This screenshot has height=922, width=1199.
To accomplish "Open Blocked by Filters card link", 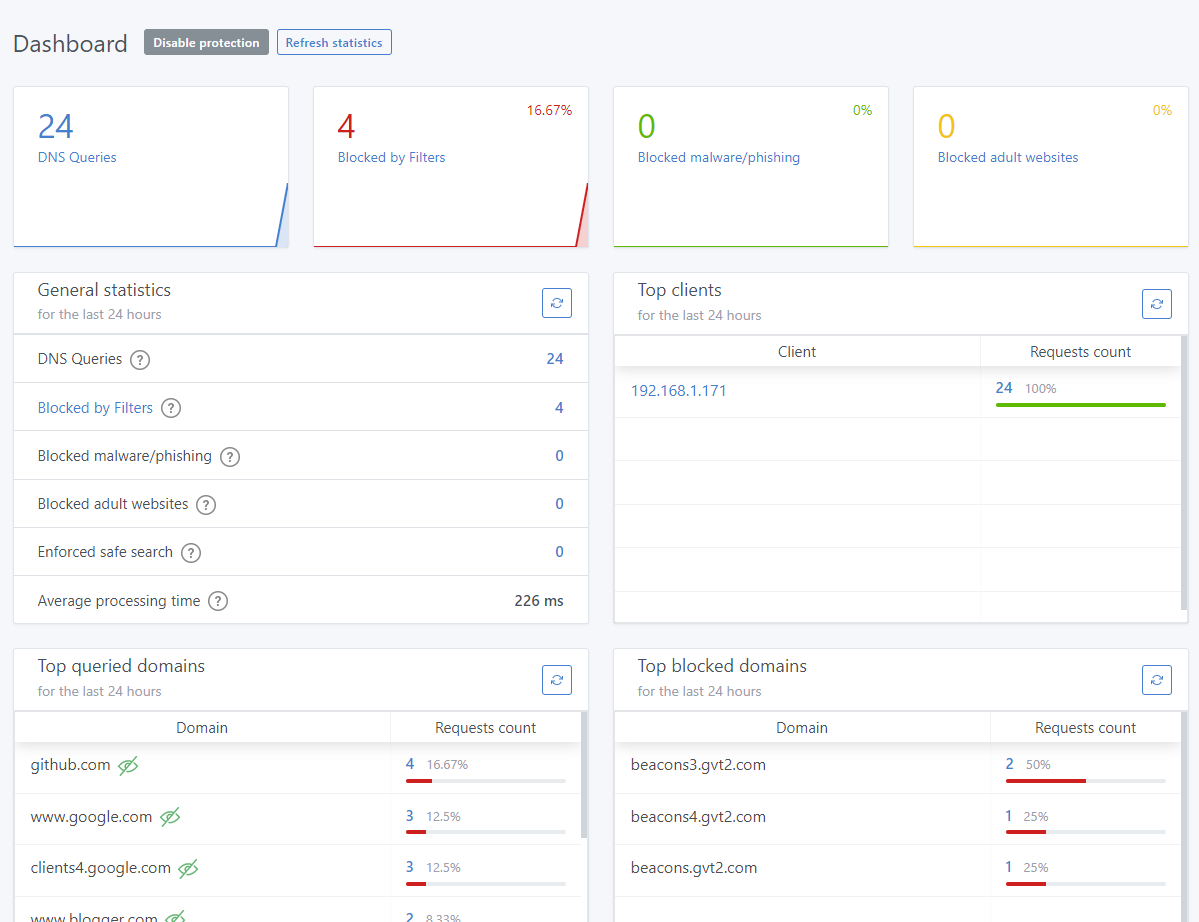I will coord(392,157).
